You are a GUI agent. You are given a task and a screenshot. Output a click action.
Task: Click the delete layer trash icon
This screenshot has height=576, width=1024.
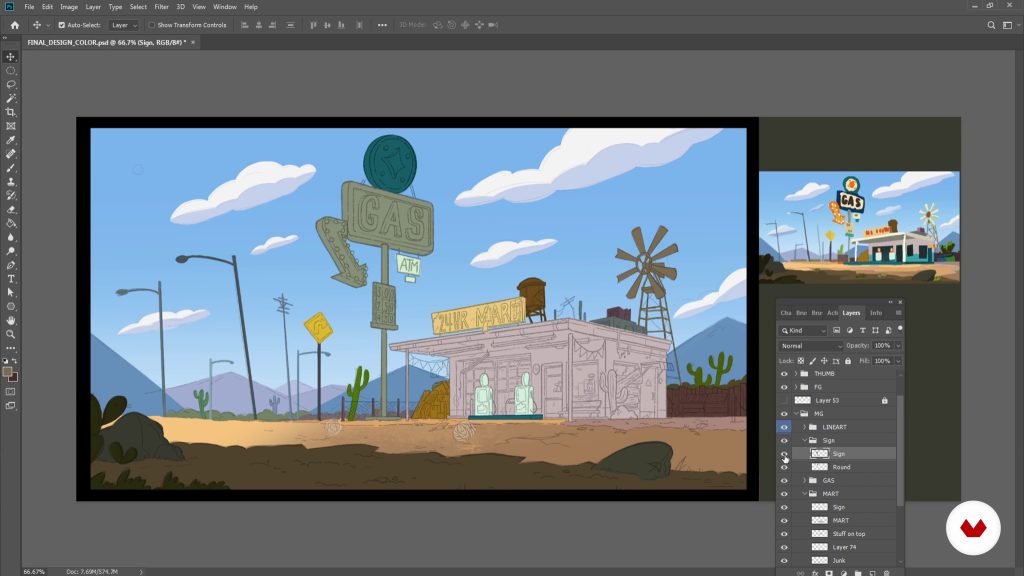click(886, 573)
